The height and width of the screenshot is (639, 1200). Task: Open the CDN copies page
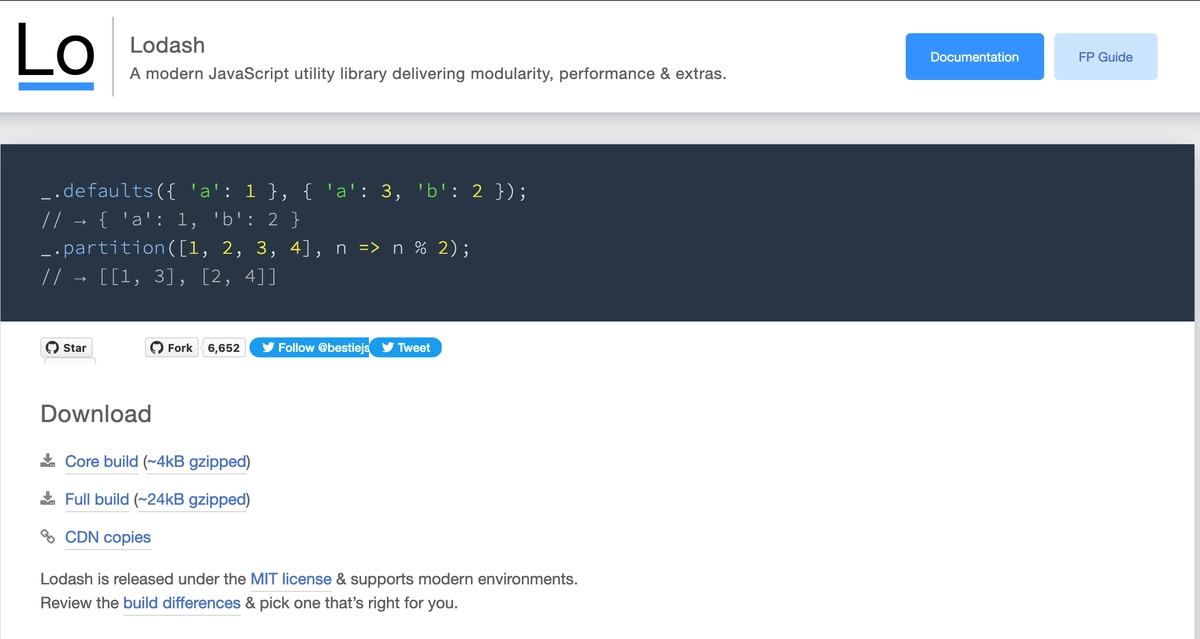[x=107, y=537]
